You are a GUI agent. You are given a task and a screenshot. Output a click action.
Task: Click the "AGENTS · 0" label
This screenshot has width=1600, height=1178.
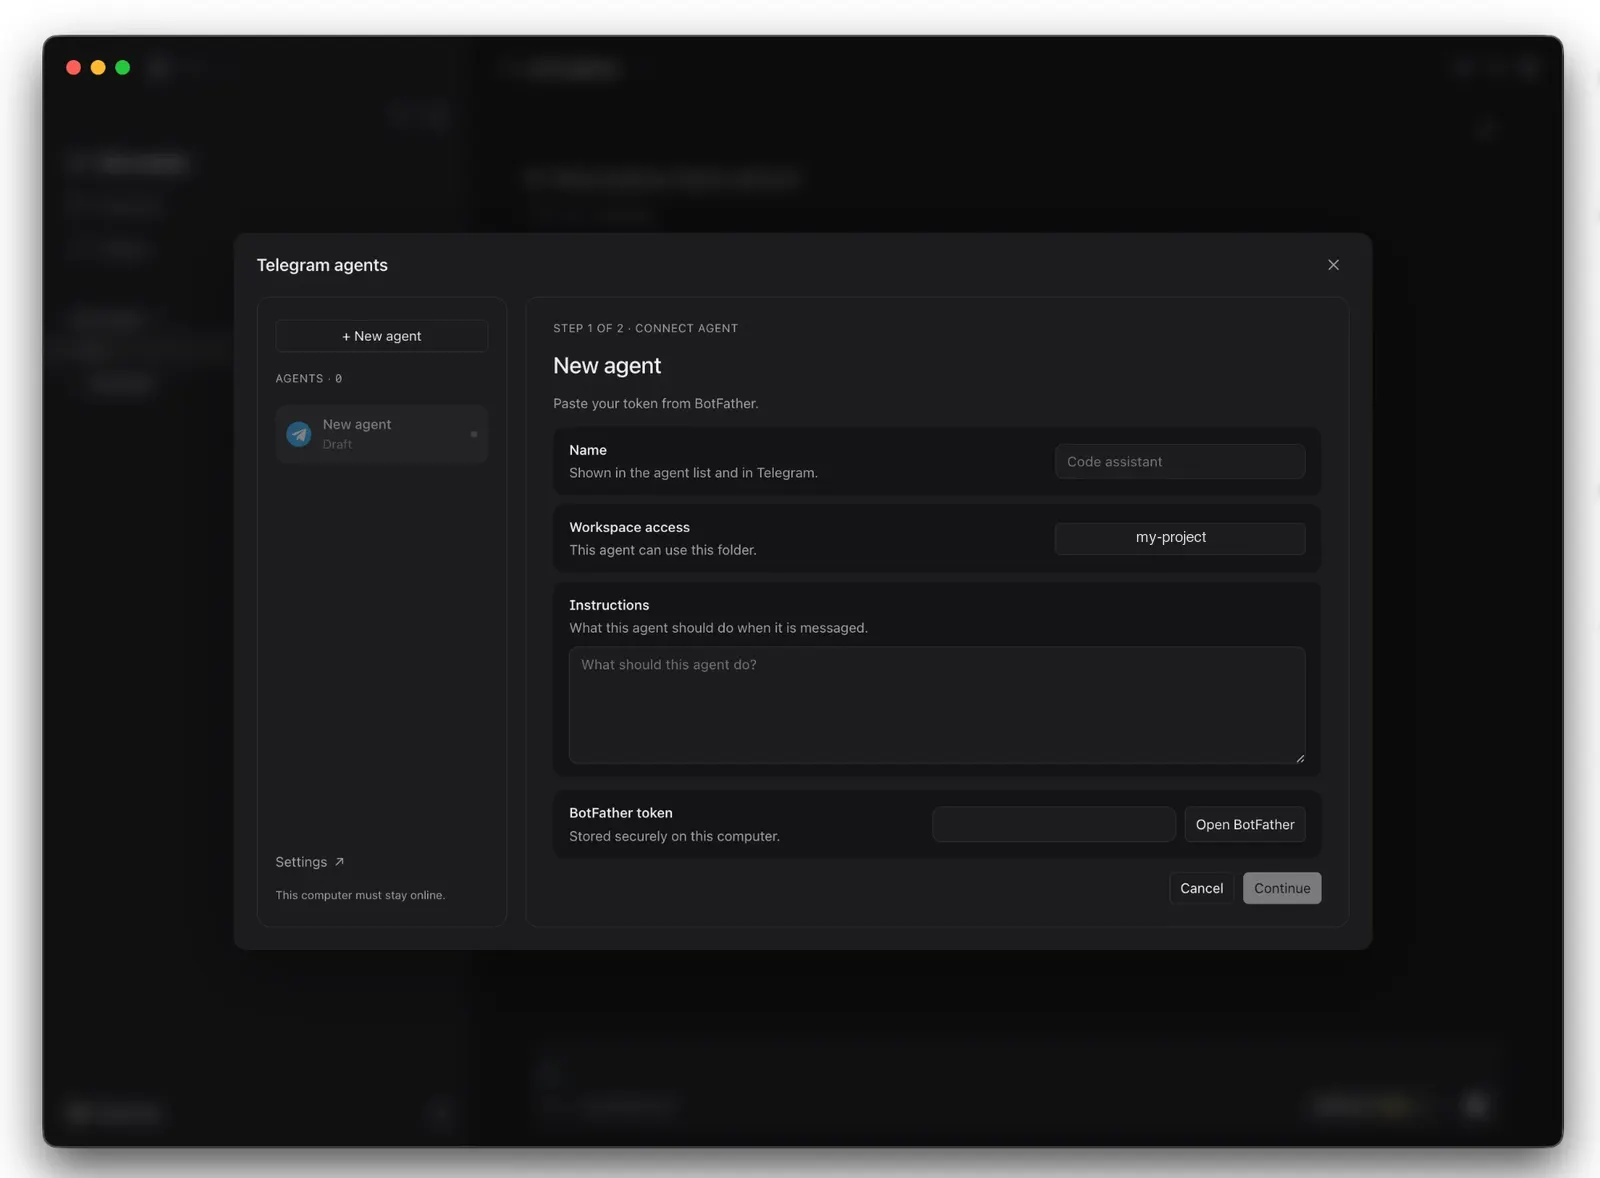(x=309, y=379)
